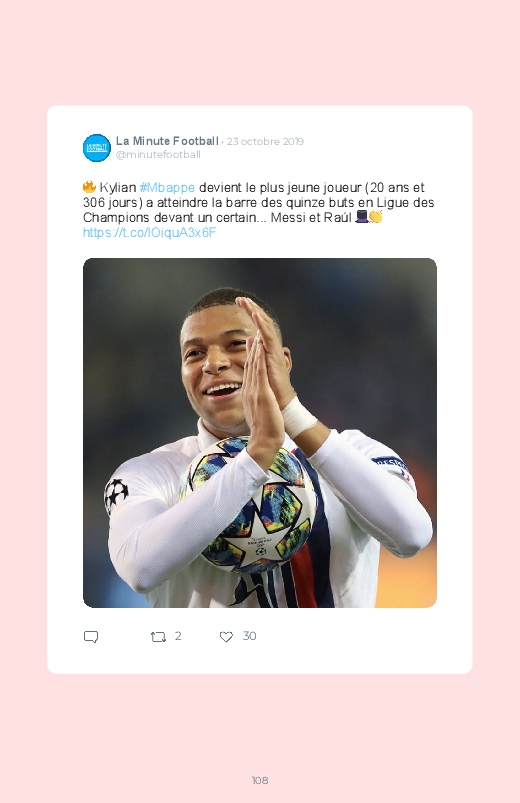Click the clapping hands emoji

coord(376,217)
